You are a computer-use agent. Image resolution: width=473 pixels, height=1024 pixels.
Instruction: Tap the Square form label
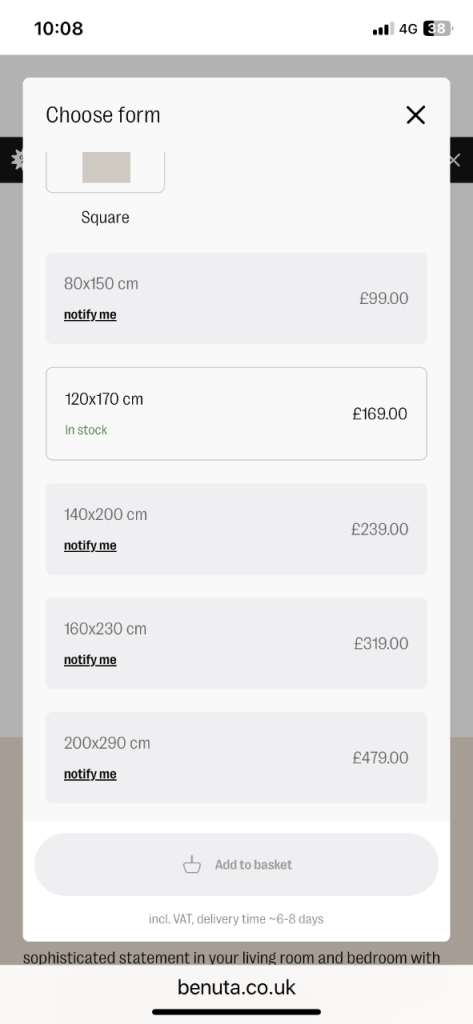[105, 217]
